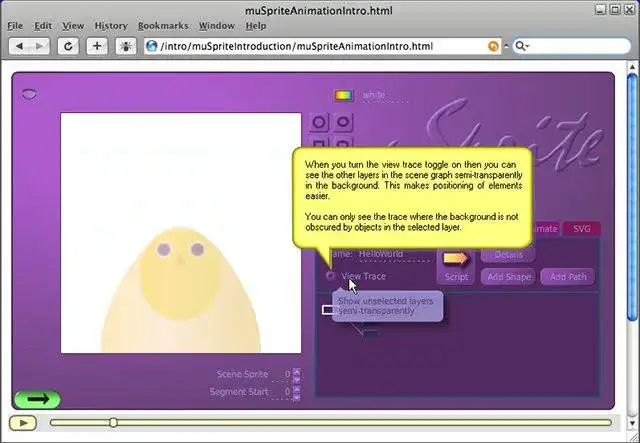640x443 pixels.
Task: Switch to the SVG tab
Action: coord(582,229)
